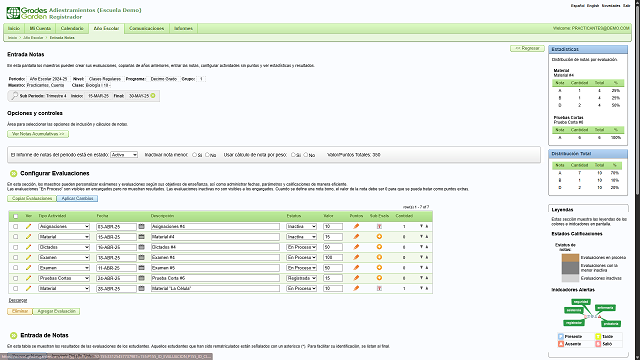
Task: Open the Informes tab
Action: click(183, 29)
